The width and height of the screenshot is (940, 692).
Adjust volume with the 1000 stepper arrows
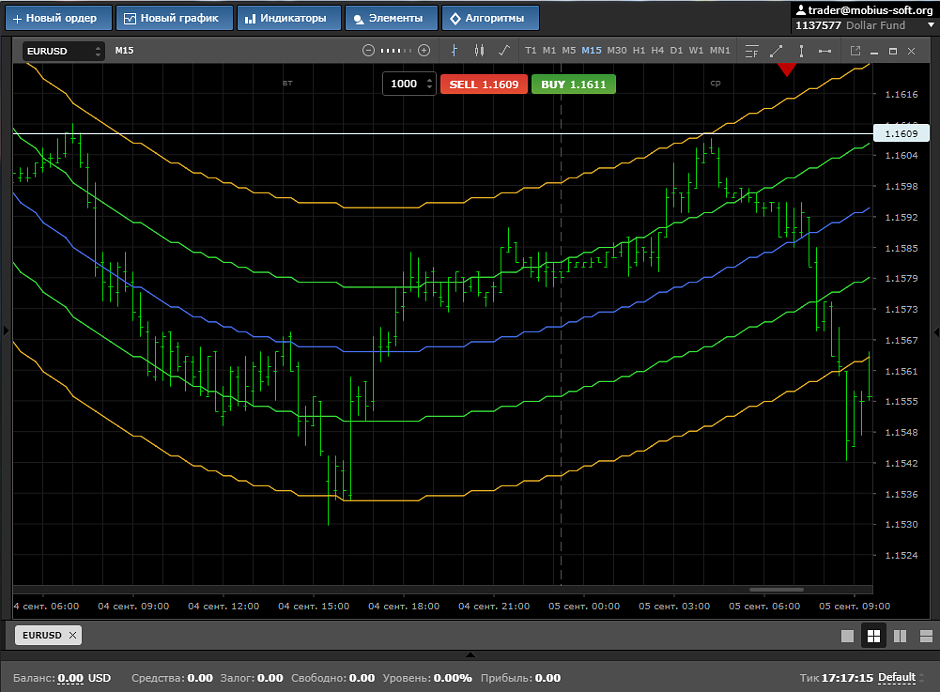(429, 84)
